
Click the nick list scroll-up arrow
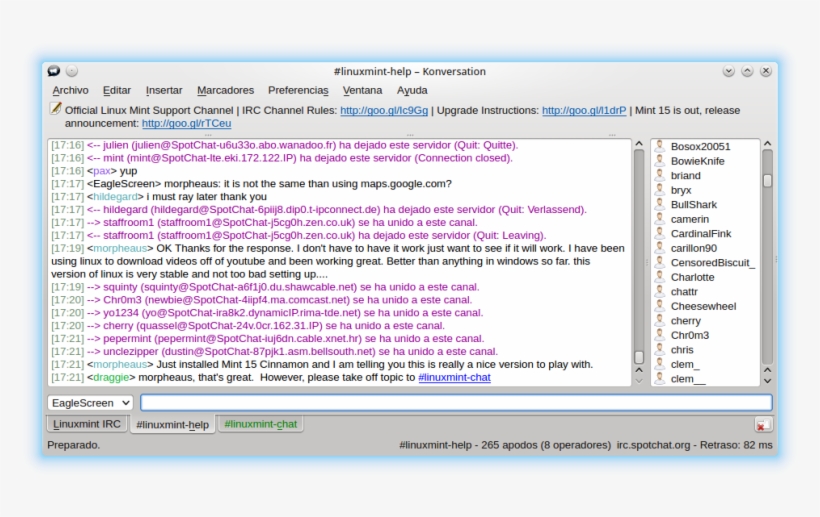click(767, 143)
